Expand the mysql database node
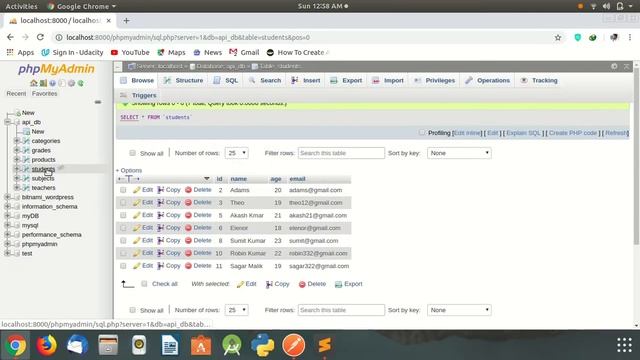 [8, 225]
